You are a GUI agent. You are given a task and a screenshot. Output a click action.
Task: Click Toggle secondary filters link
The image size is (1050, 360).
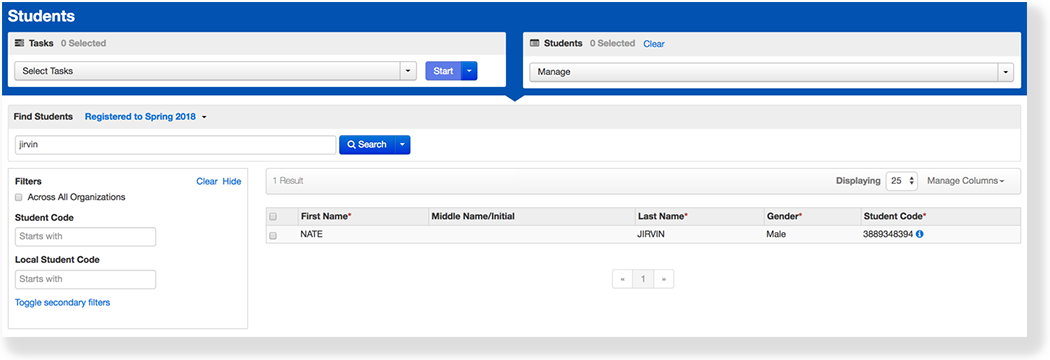coord(62,302)
